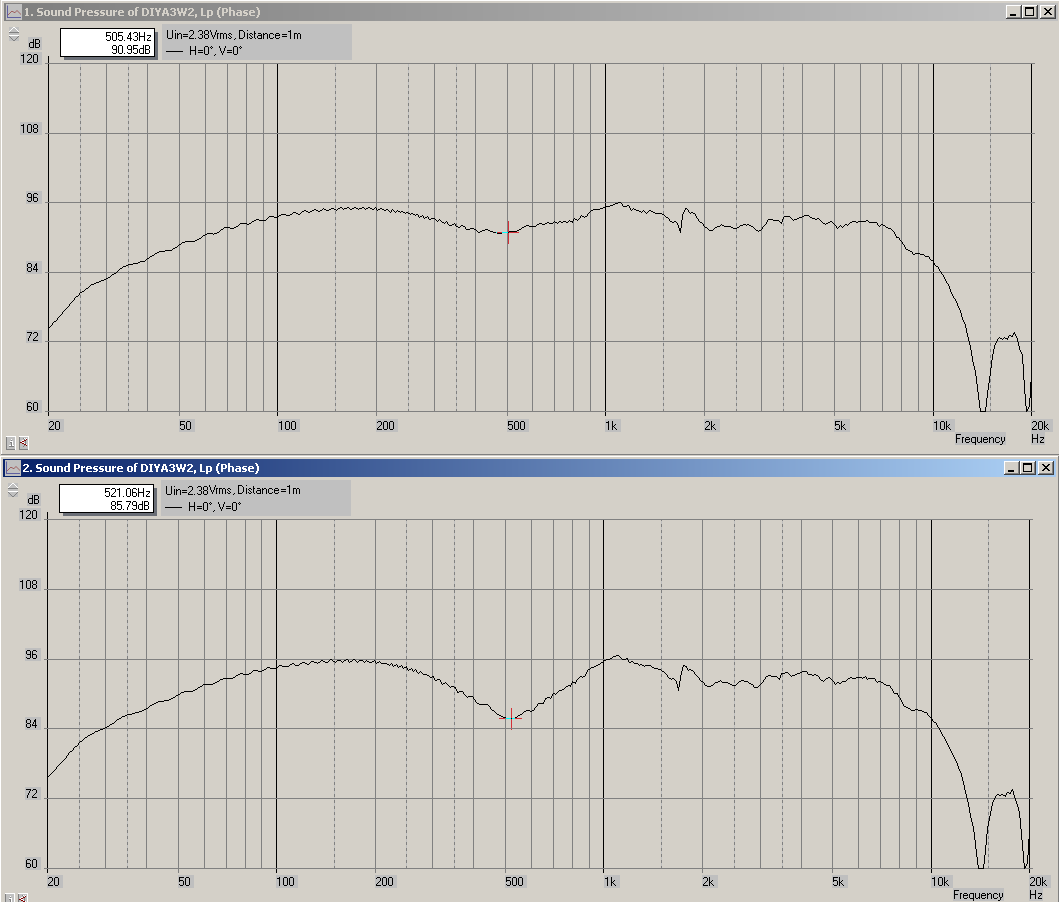Screen dimensions: 1059x902
Task: Open window 2 system menu icon
Action: pos(12,468)
